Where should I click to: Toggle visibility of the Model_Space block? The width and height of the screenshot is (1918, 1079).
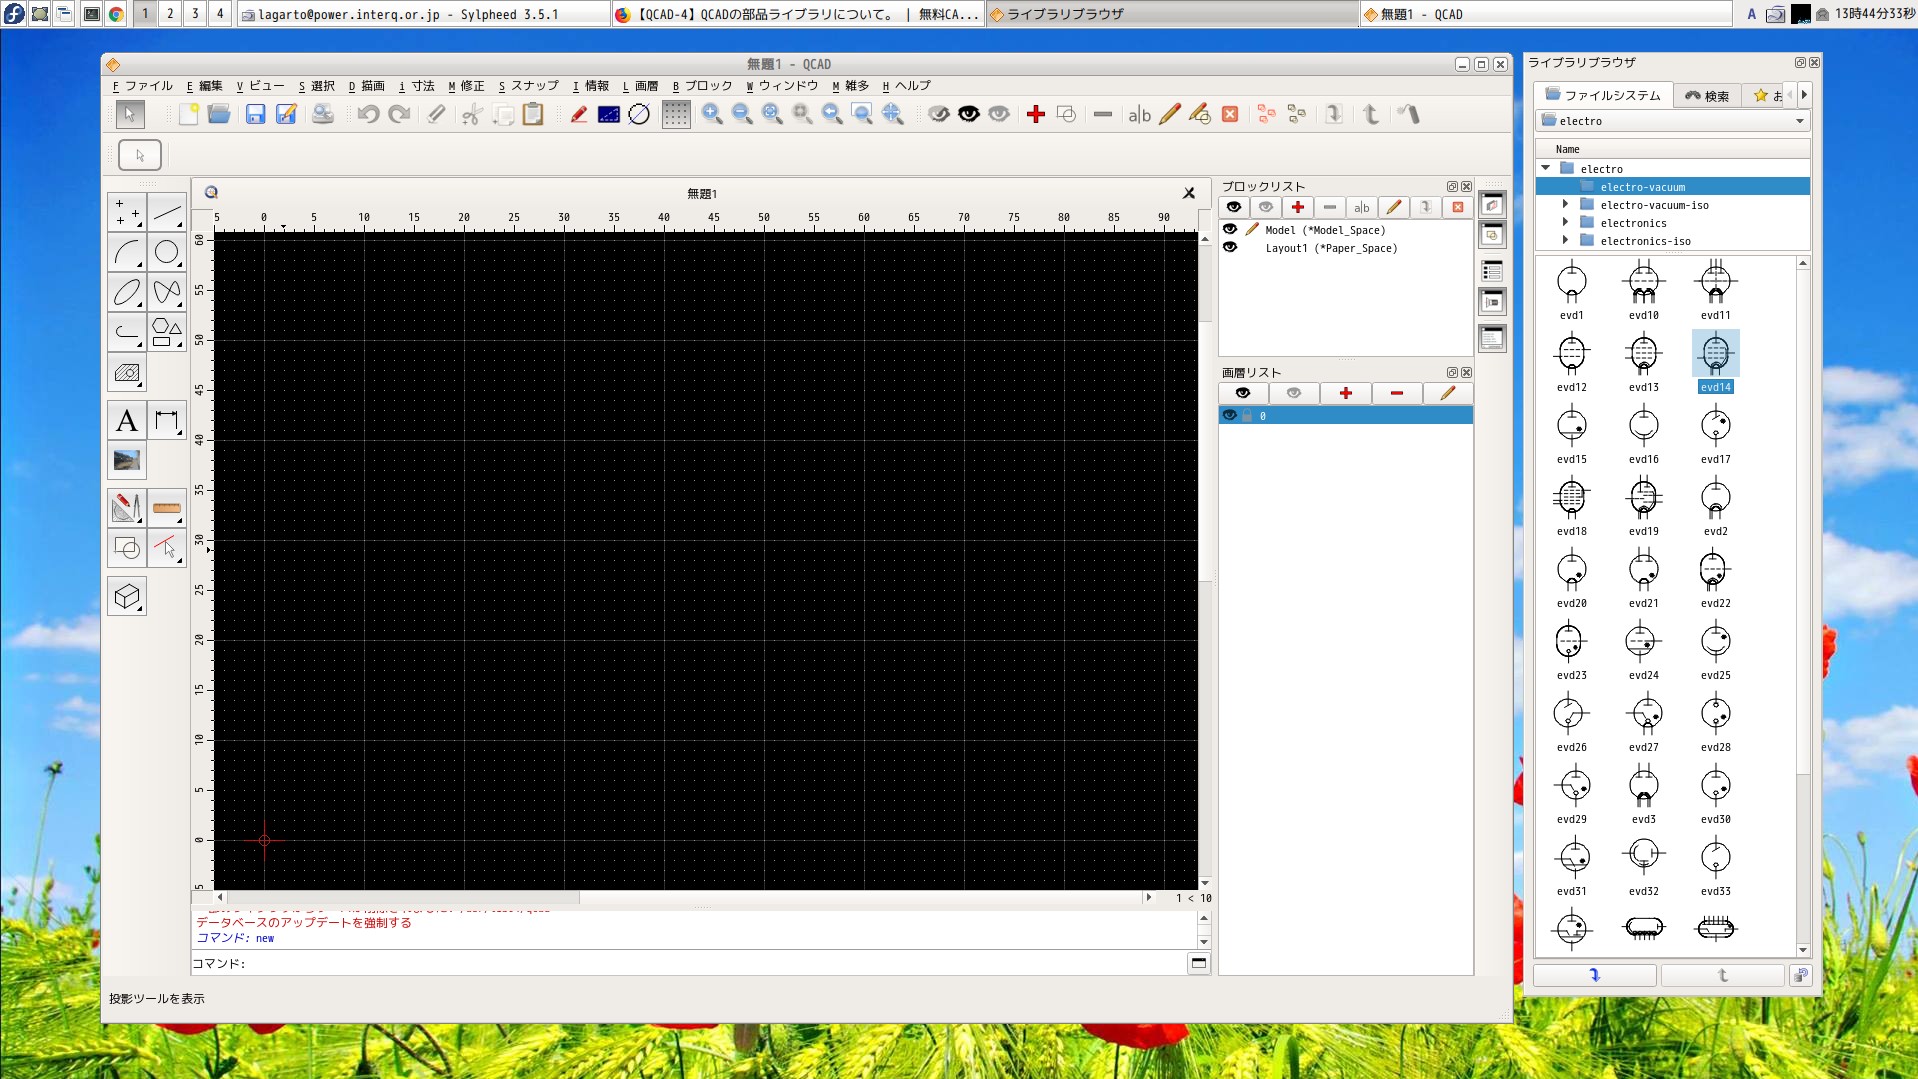click(x=1230, y=230)
